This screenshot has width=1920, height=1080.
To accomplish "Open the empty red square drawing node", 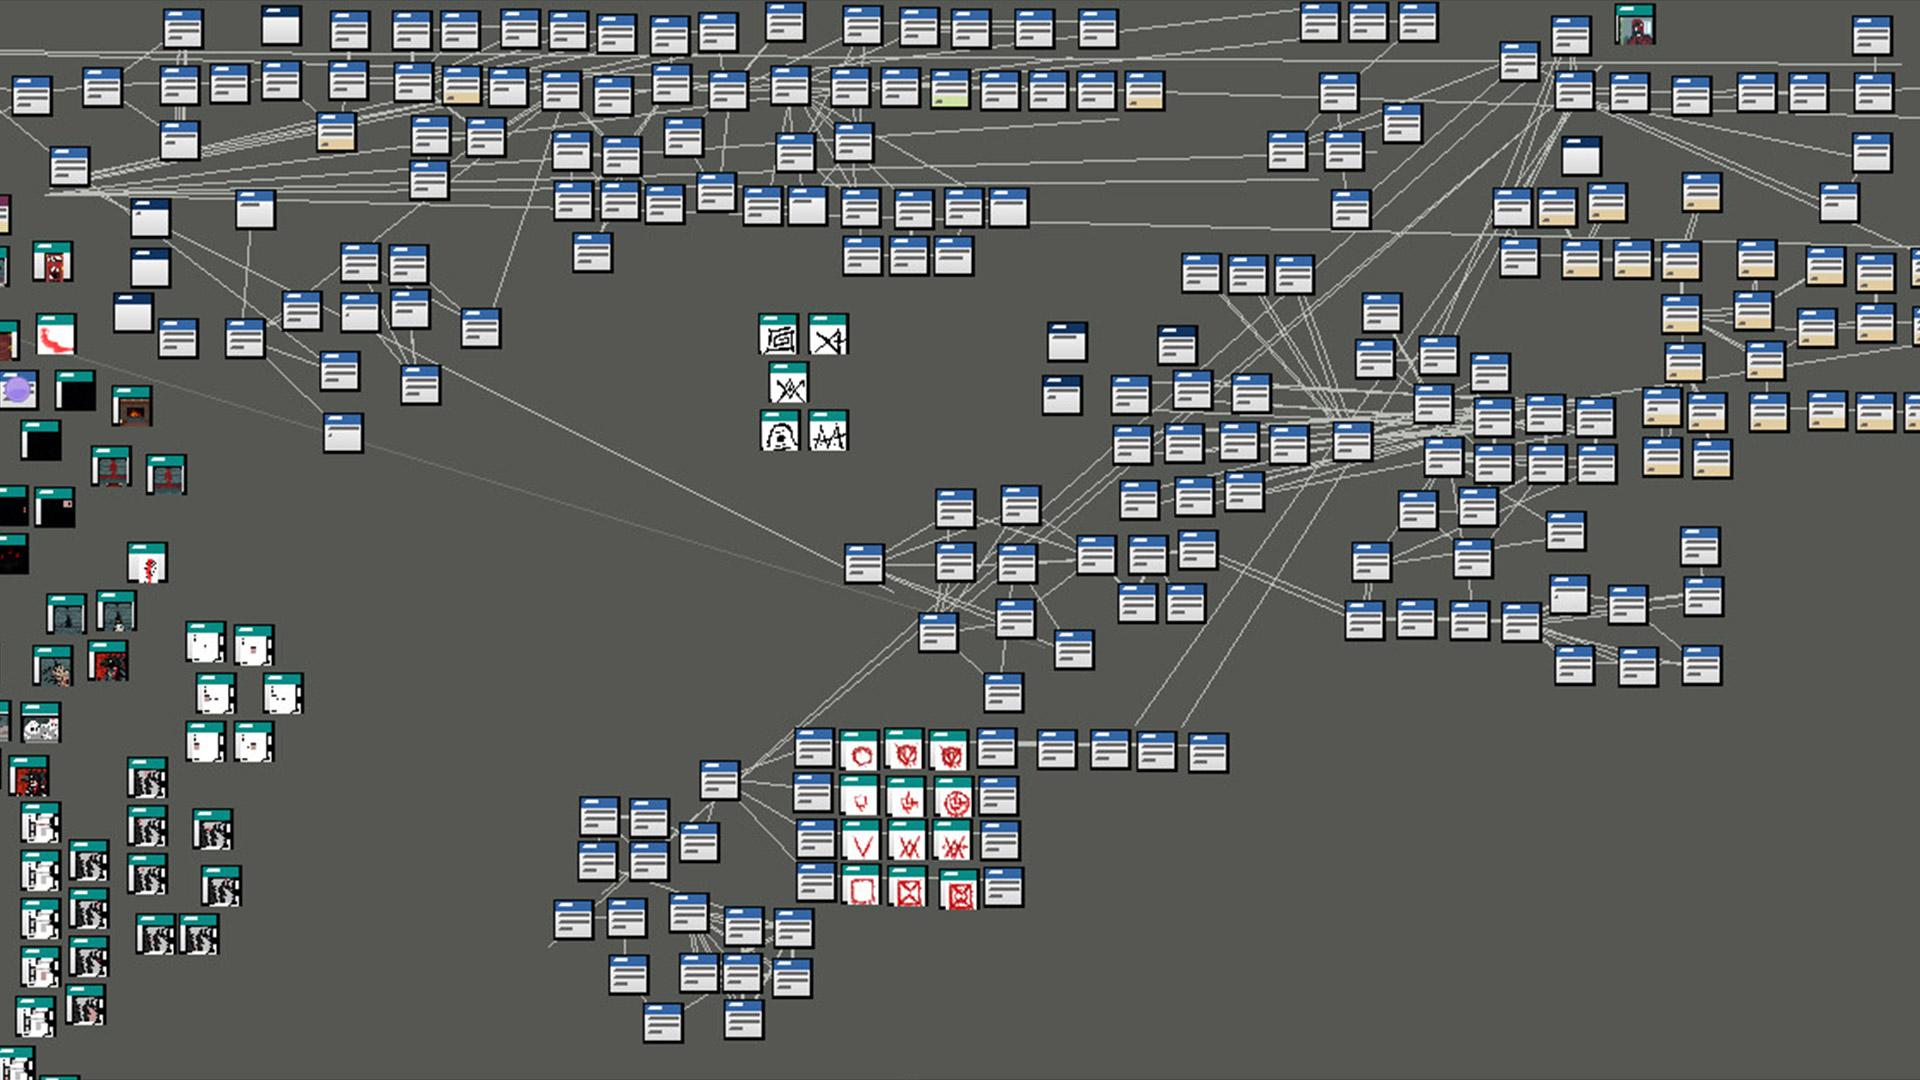I will coord(860,889).
